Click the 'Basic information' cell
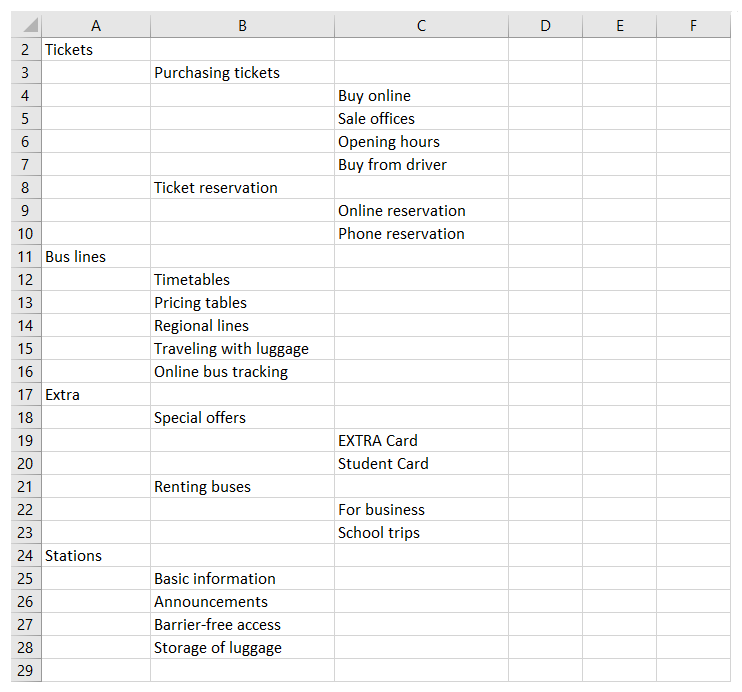 tap(242, 578)
